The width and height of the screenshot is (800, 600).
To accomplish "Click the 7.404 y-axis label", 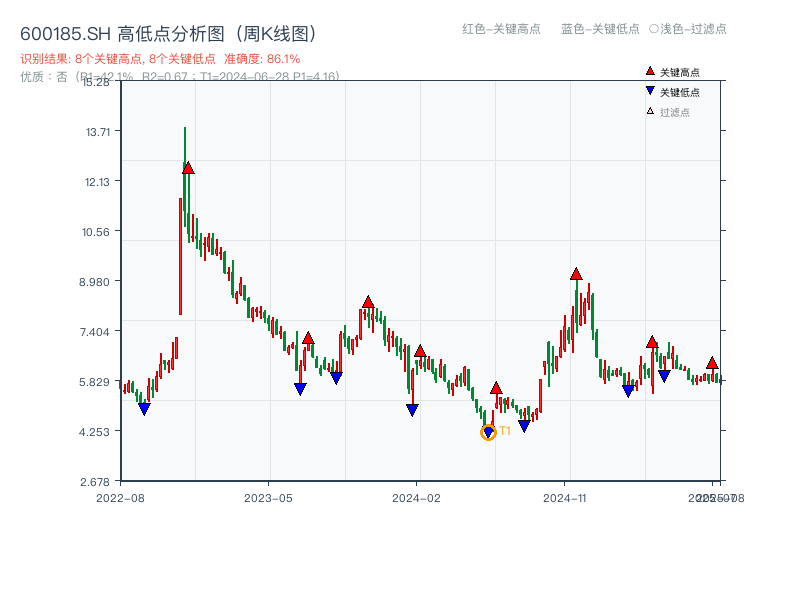I will (94, 332).
